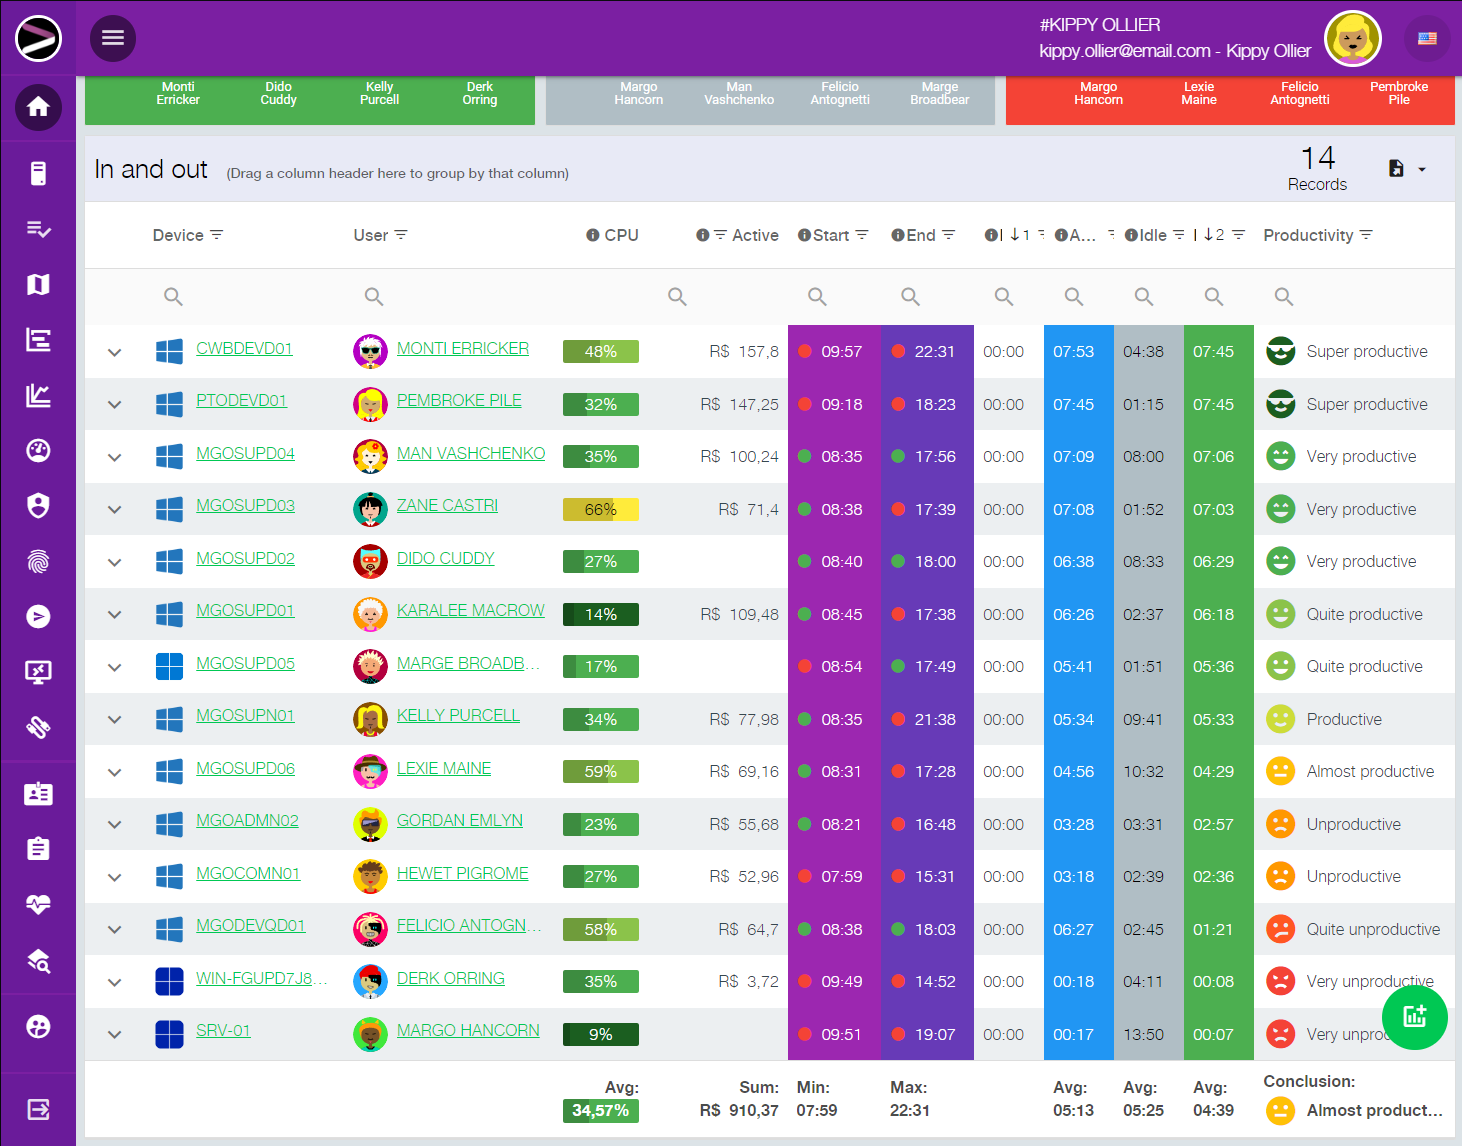The height and width of the screenshot is (1146, 1462).
Task: Click the 66% CPU bar for Zane Castri
Action: [x=600, y=509]
